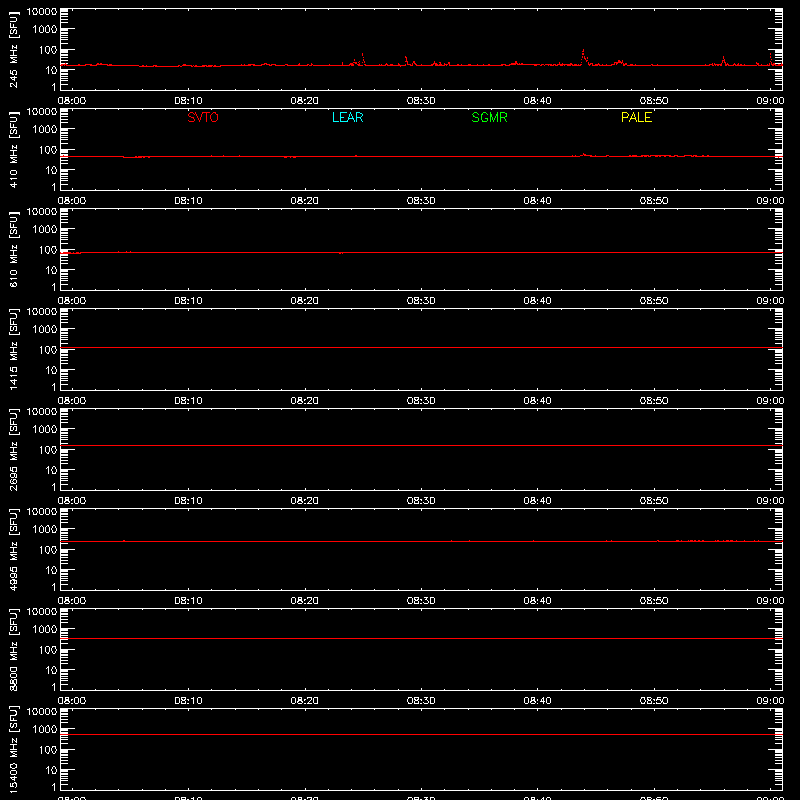
Task: Select the 410 MHz [SFU] axis title
Action: tap(13, 149)
